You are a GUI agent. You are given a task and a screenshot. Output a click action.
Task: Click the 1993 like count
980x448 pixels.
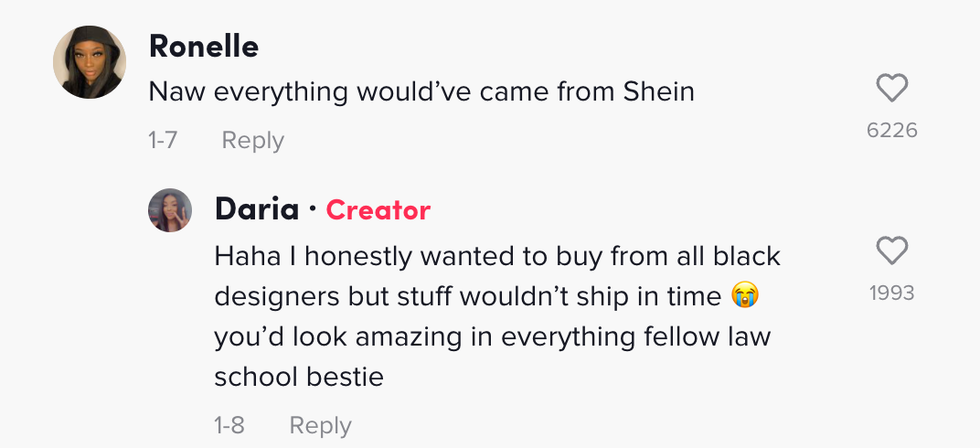coord(891,293)
